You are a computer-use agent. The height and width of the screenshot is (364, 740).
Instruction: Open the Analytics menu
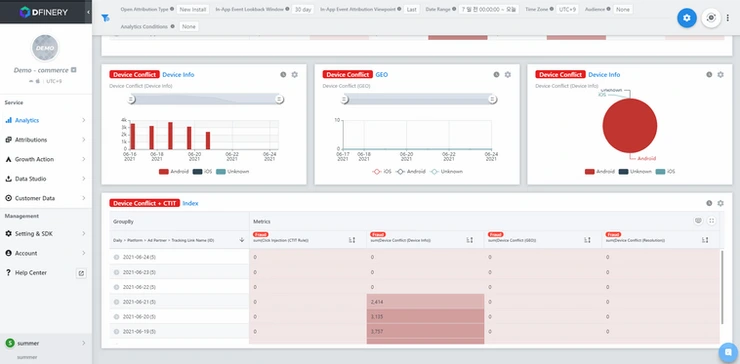click(x=46, y=120)
